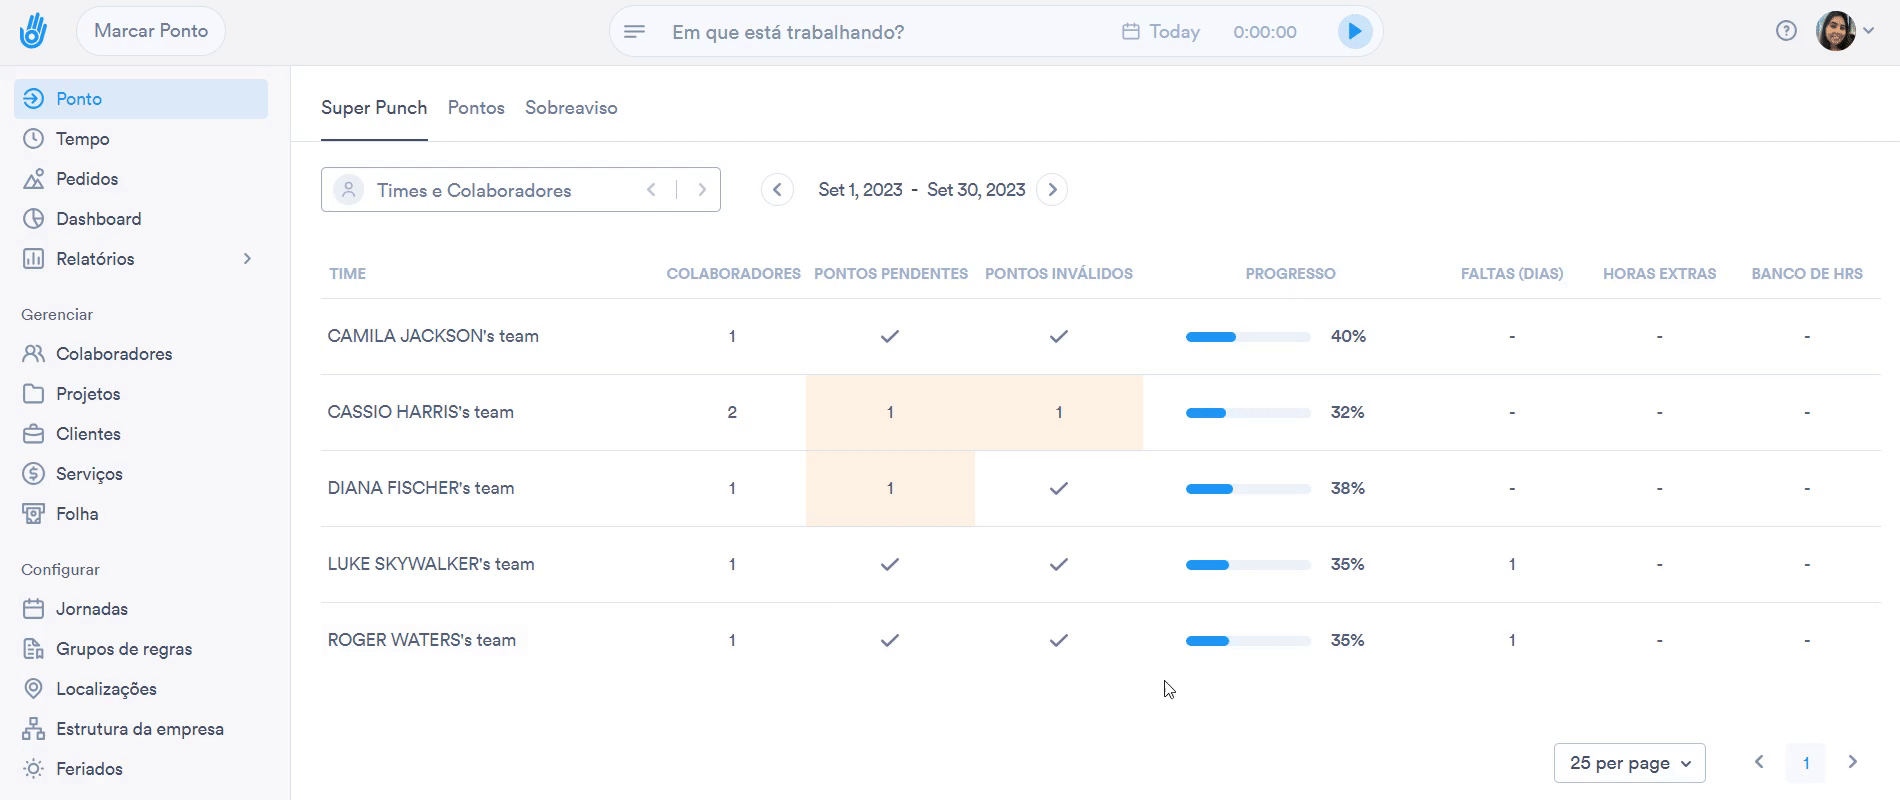Open Dashboard from the sidebar
The width and height of the screenshot is (1900, 800).
point(98,219)
